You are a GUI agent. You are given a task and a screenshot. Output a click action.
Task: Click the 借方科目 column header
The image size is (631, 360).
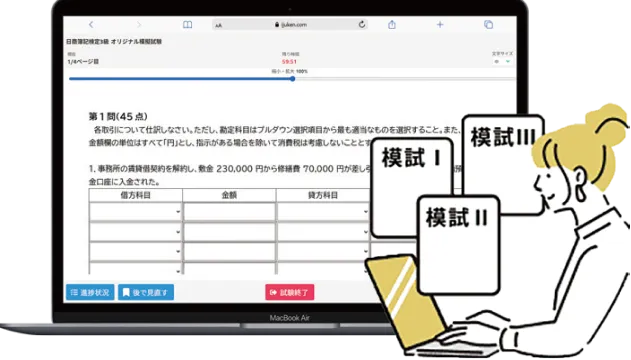136,195
